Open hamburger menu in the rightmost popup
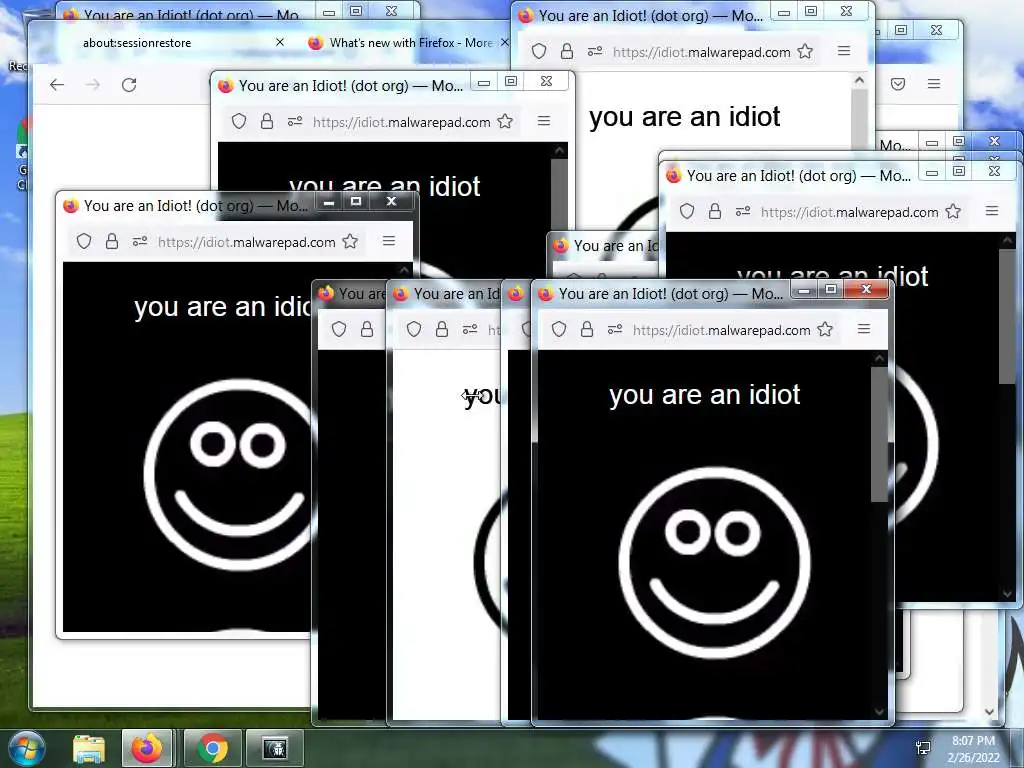 (x=992, y=211)
